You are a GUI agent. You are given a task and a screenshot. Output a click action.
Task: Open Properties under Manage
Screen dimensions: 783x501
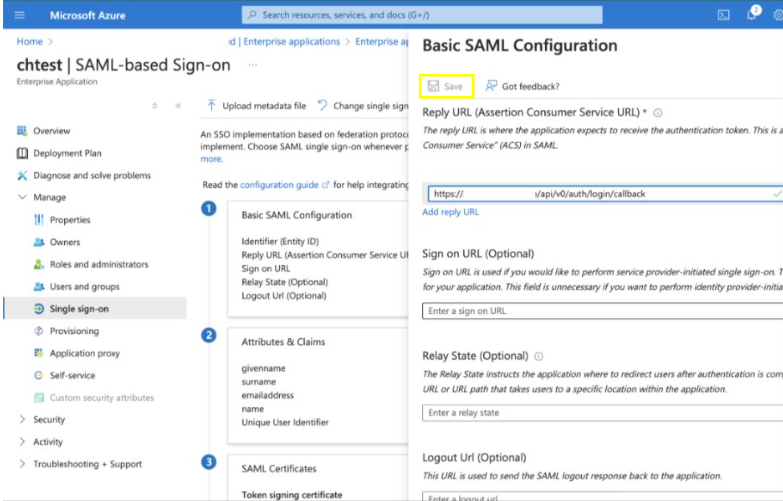[70, 220]
